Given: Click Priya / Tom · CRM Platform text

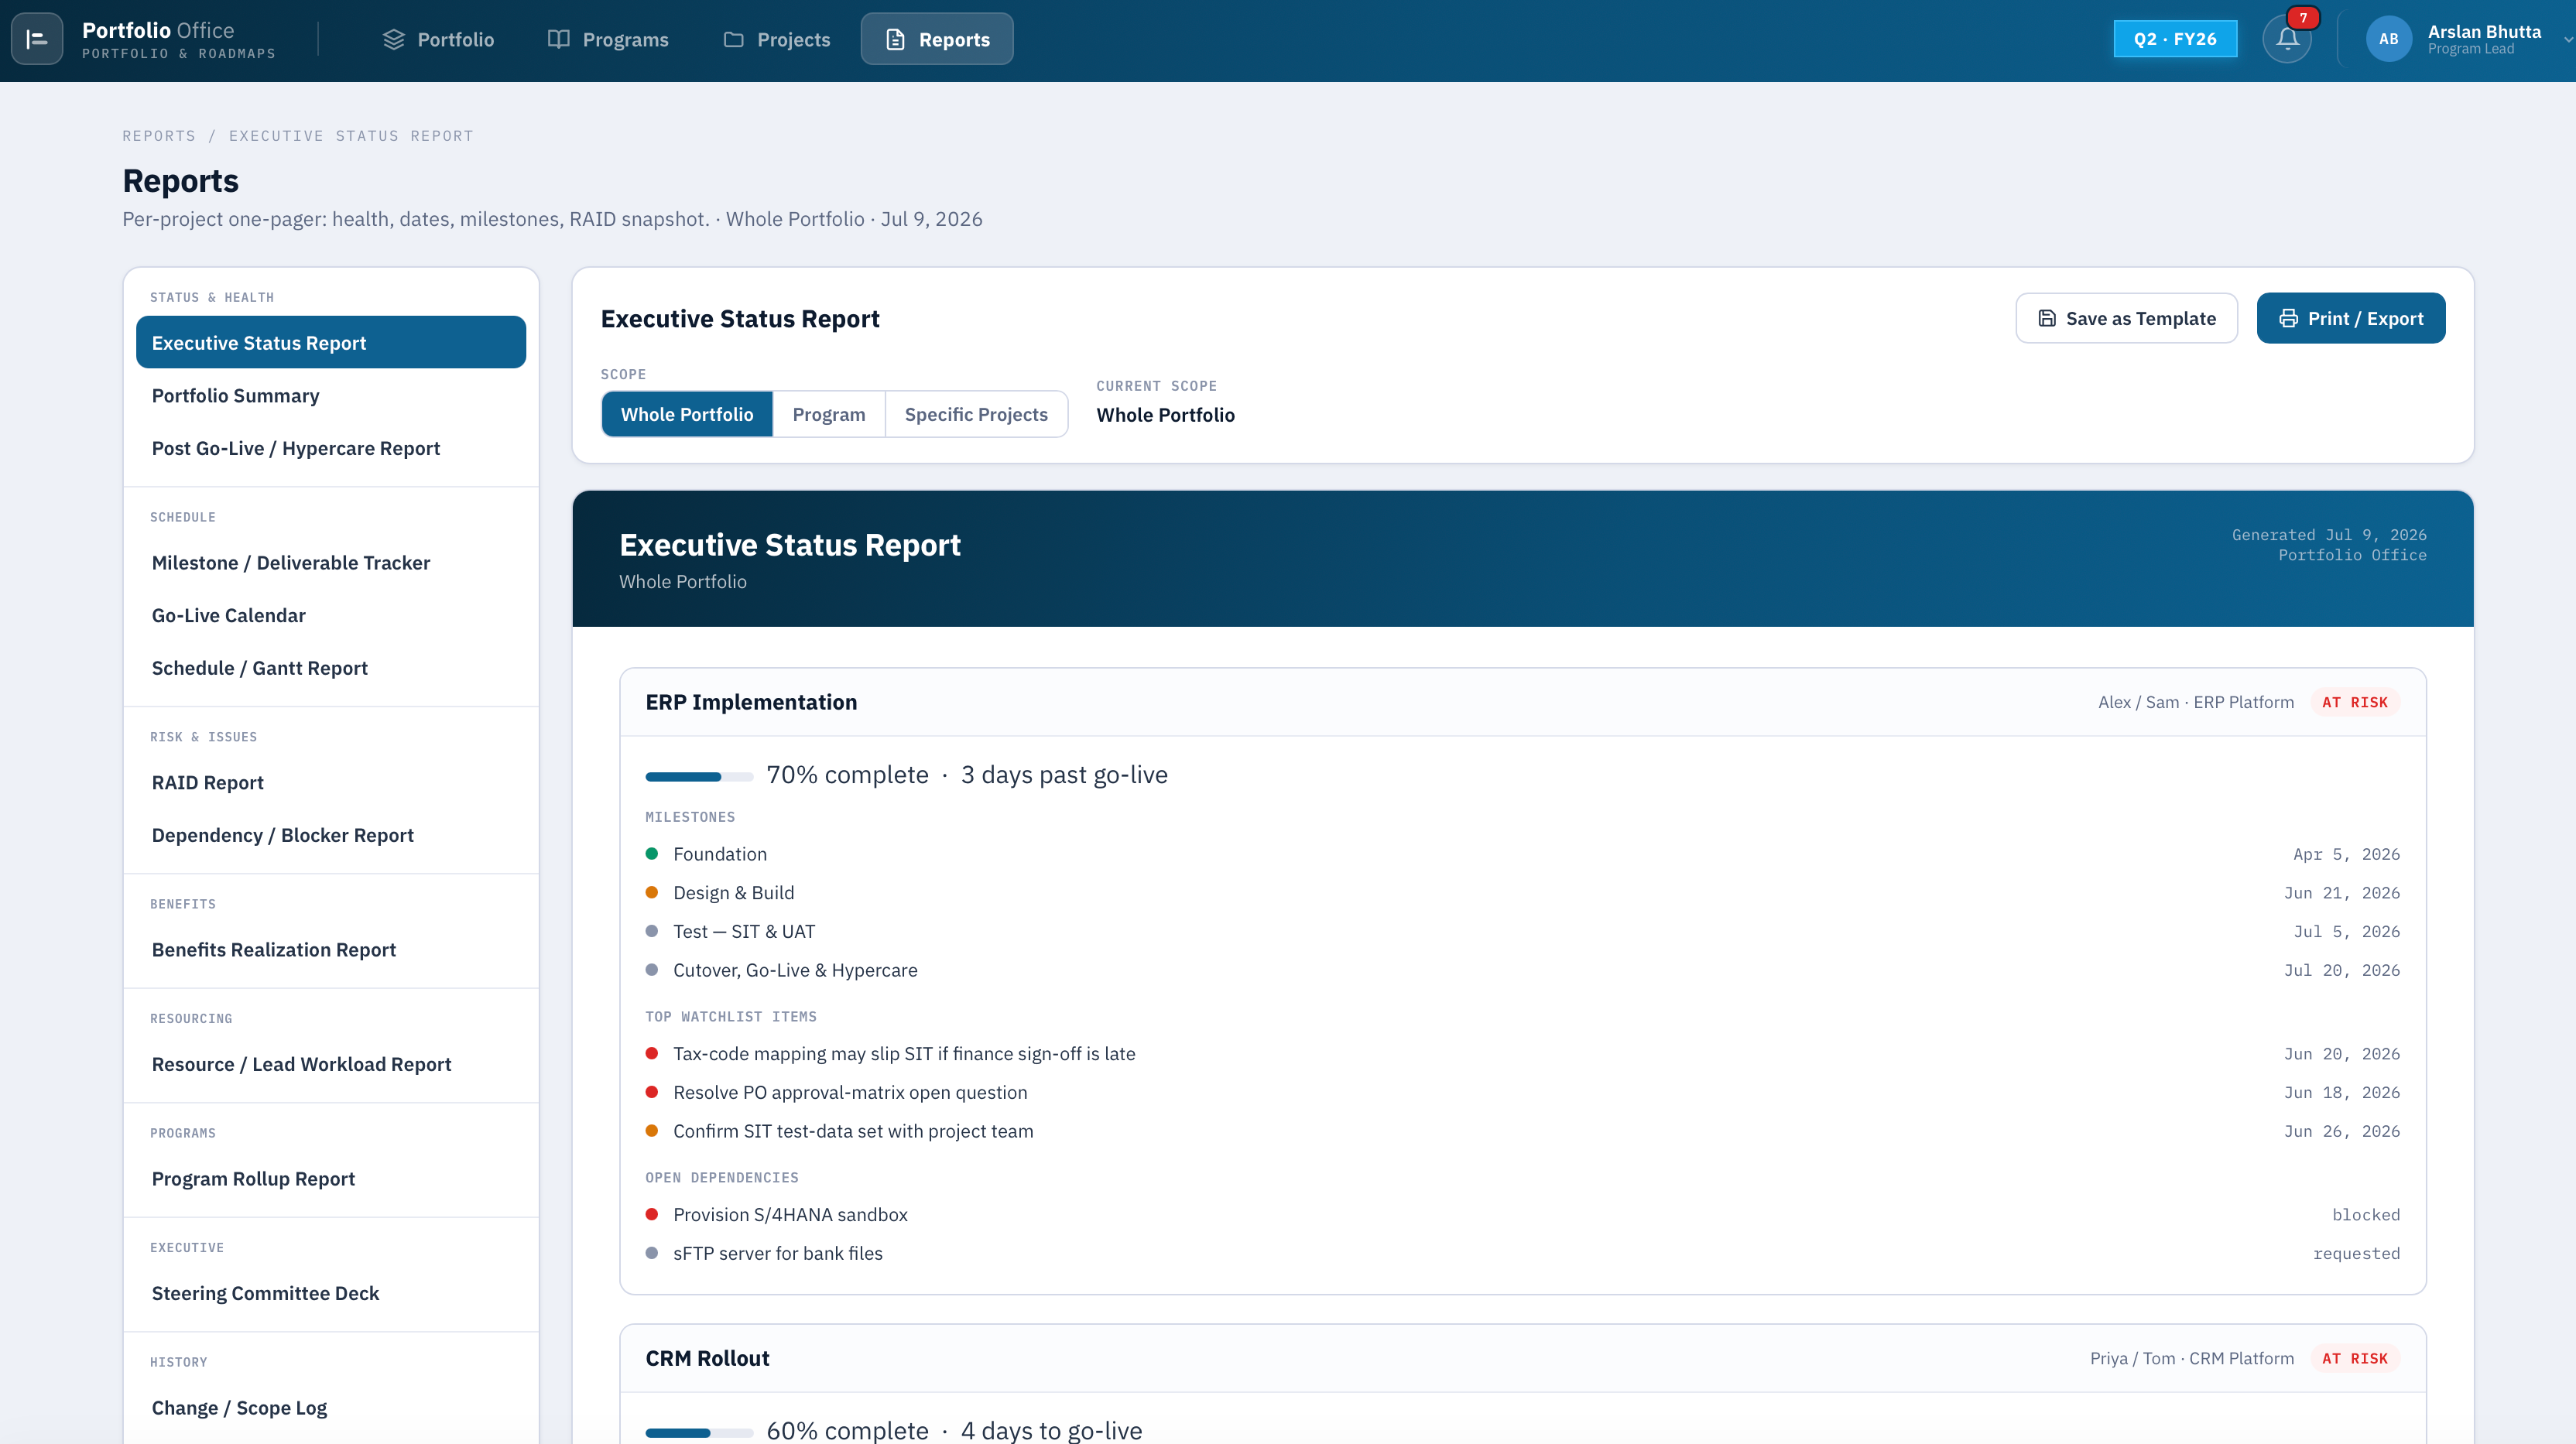Looking at the screenshot, I should tap(2192, 1358).
